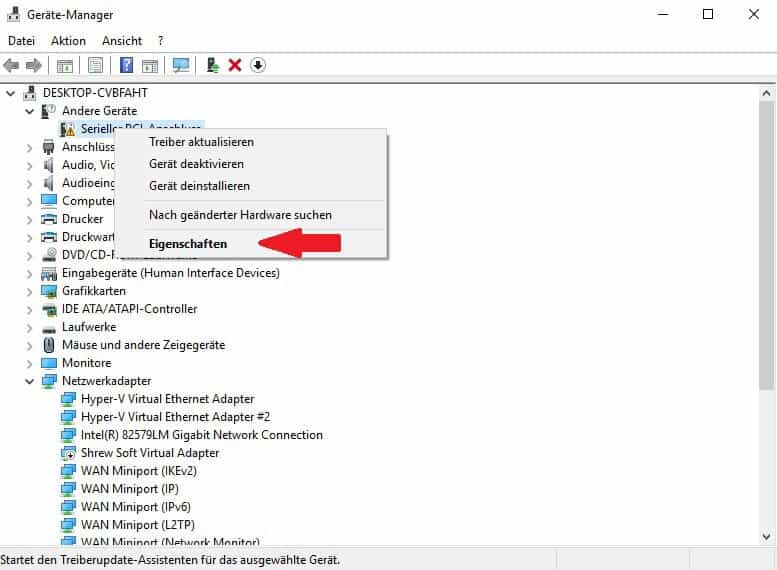Click the properties sheet toolbar icon
The height and width of the screenshot is (570, 777).
coord(96,65)
